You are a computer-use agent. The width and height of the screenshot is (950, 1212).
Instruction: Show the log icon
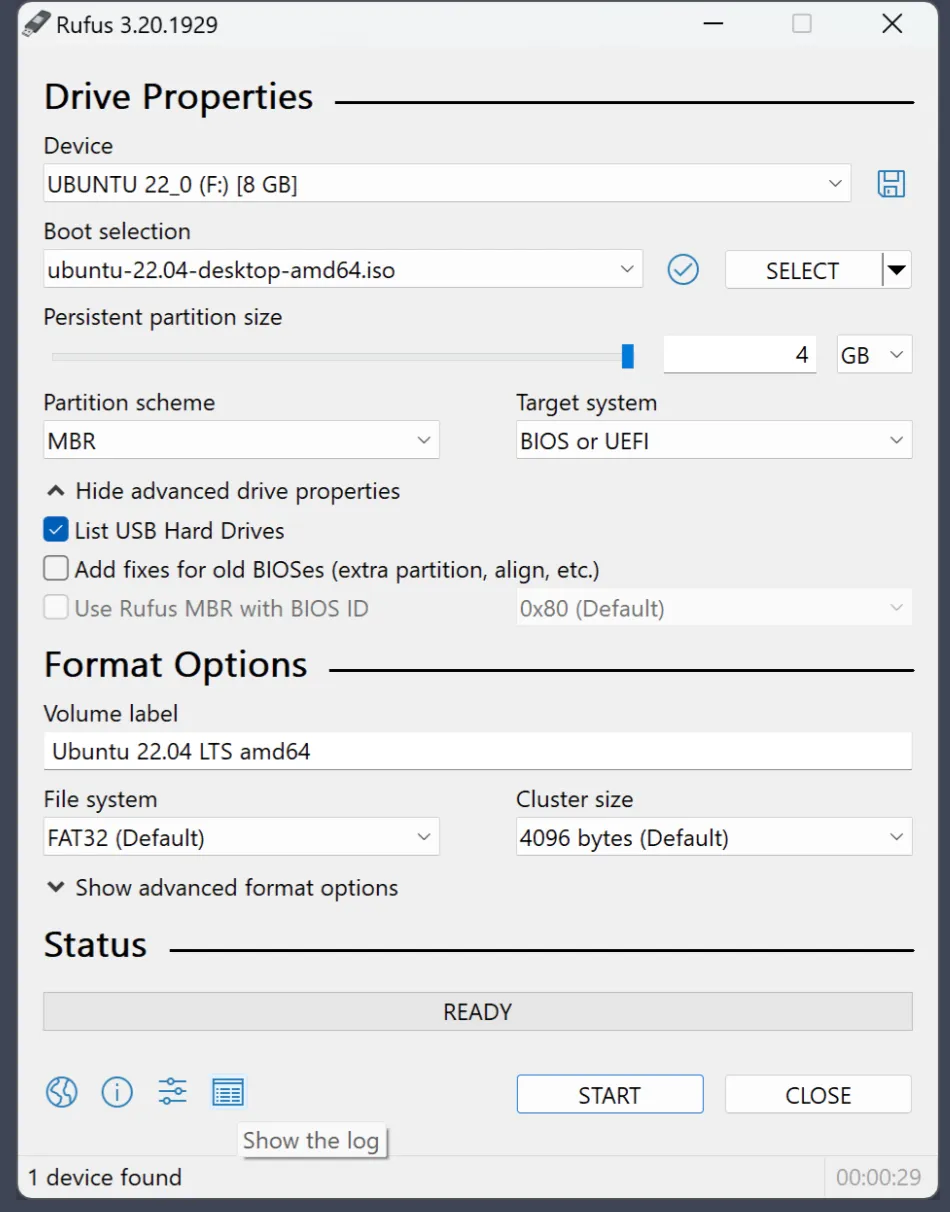[x=228, y=1092]
